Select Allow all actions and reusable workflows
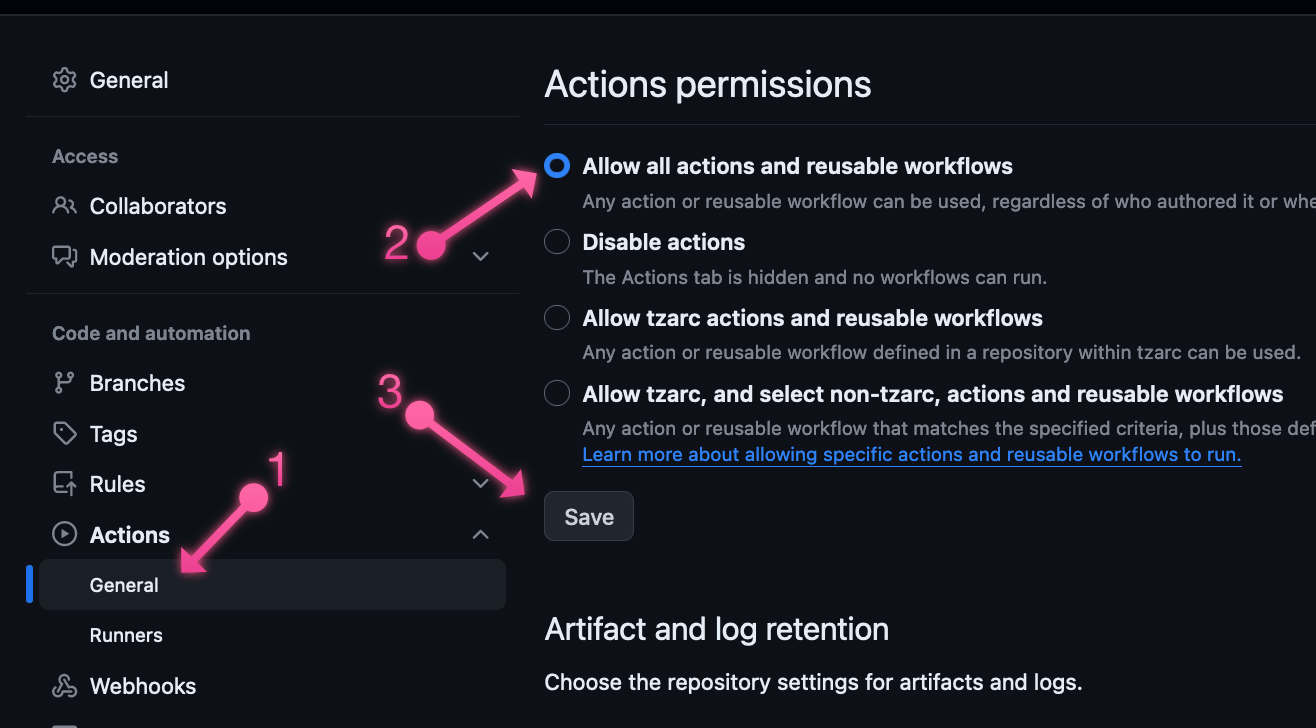The width and height of the screenshot is (1316, 728). 556,166
